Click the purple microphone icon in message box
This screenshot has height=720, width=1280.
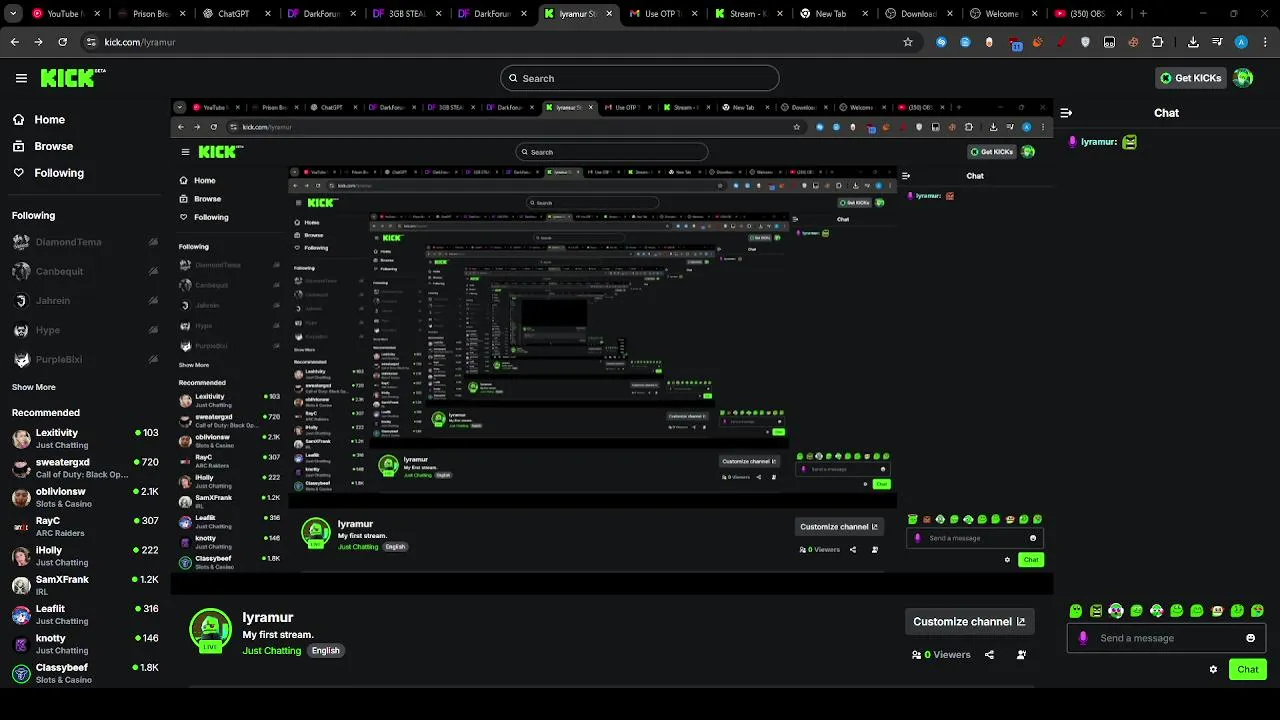(1083, 638)
